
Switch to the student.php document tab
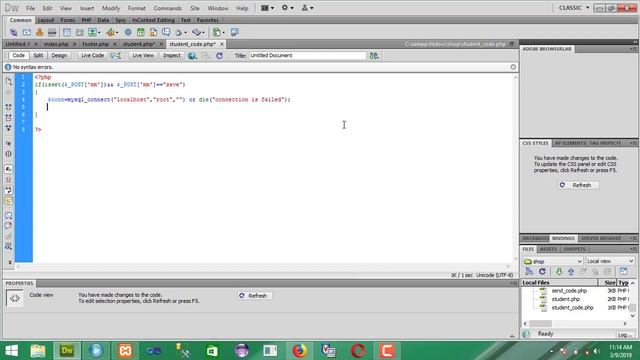pyautogui.click(x=139, y=44)
